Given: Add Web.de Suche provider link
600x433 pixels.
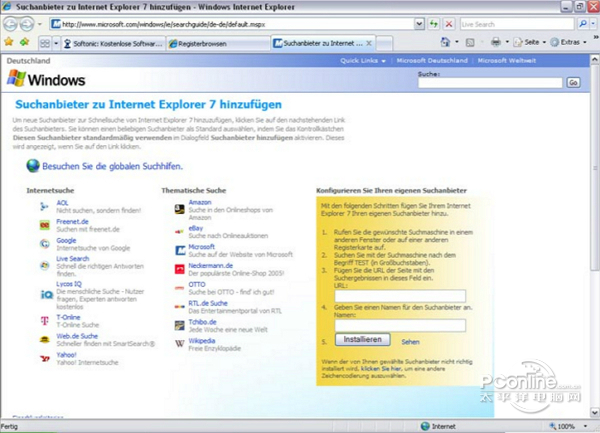Looking at the screenshot, I should 77,336.
